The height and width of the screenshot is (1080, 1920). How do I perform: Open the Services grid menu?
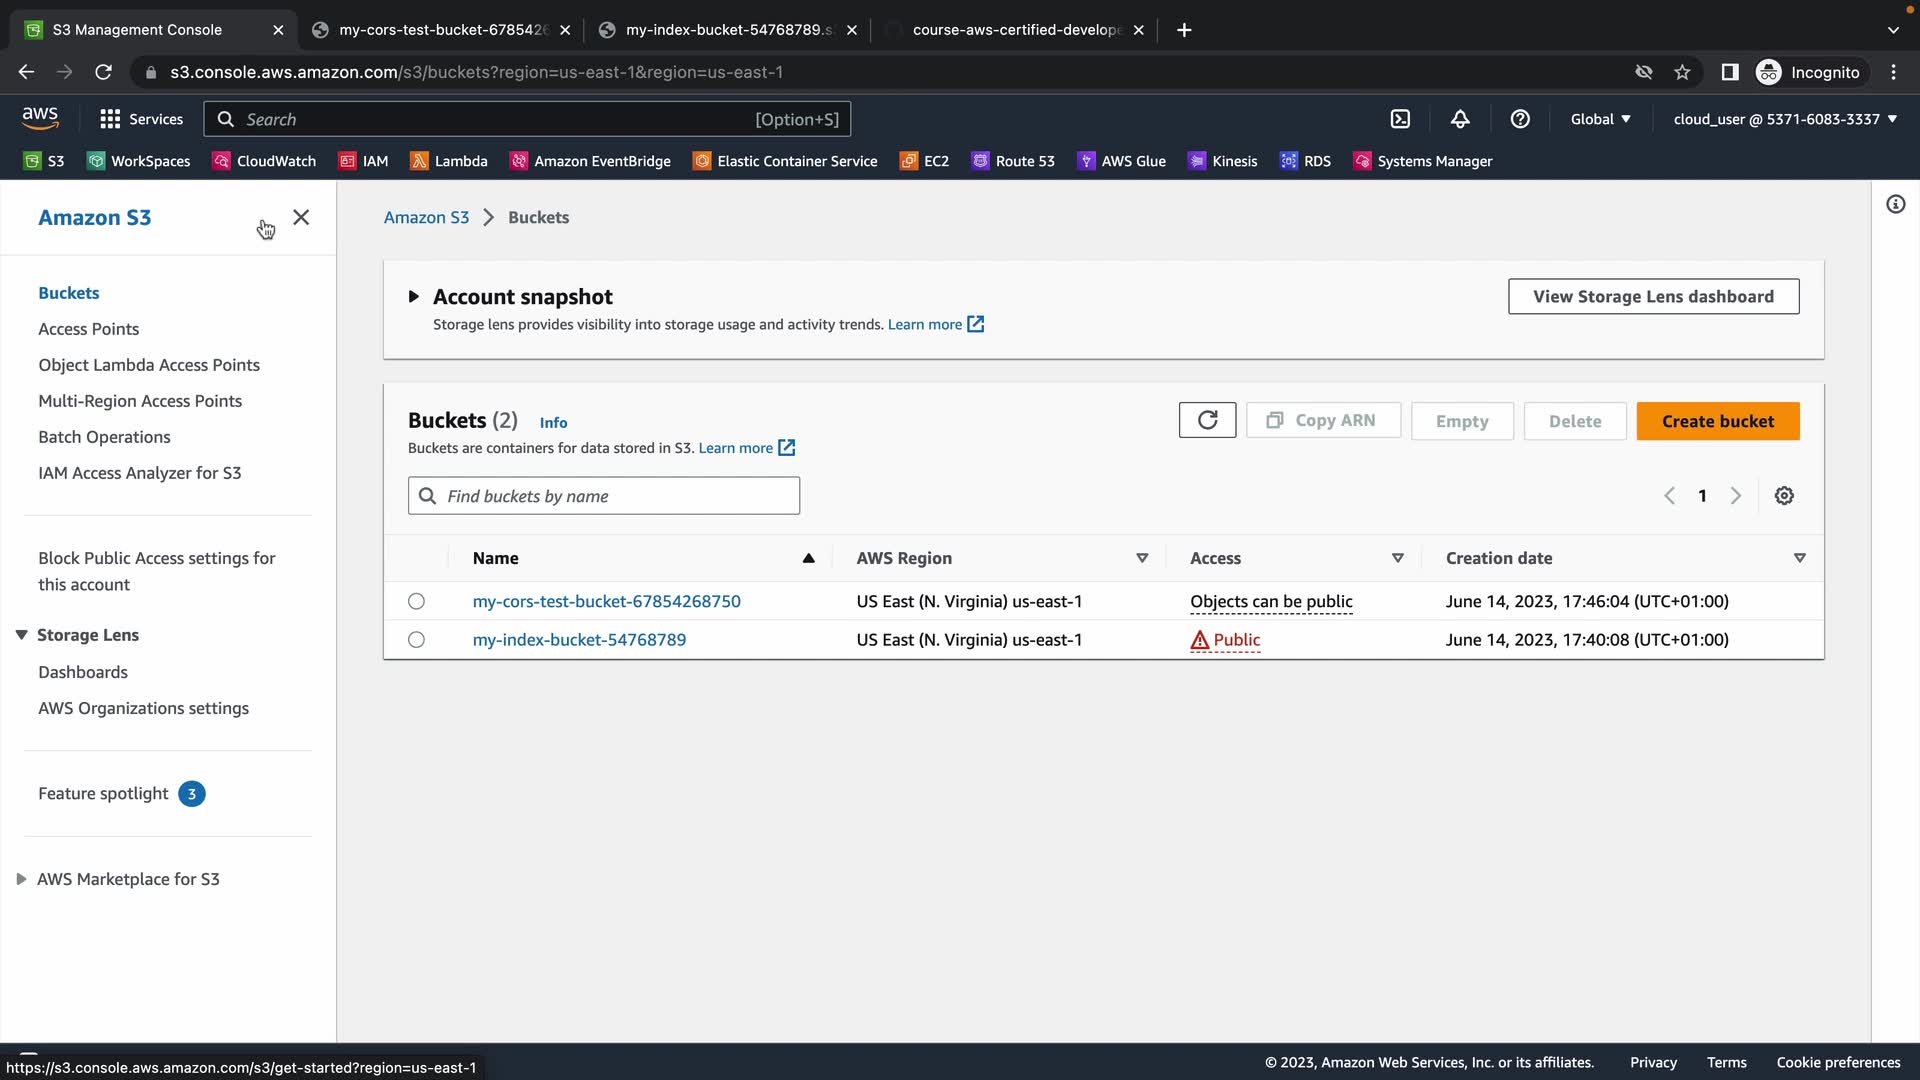(141, 119)
